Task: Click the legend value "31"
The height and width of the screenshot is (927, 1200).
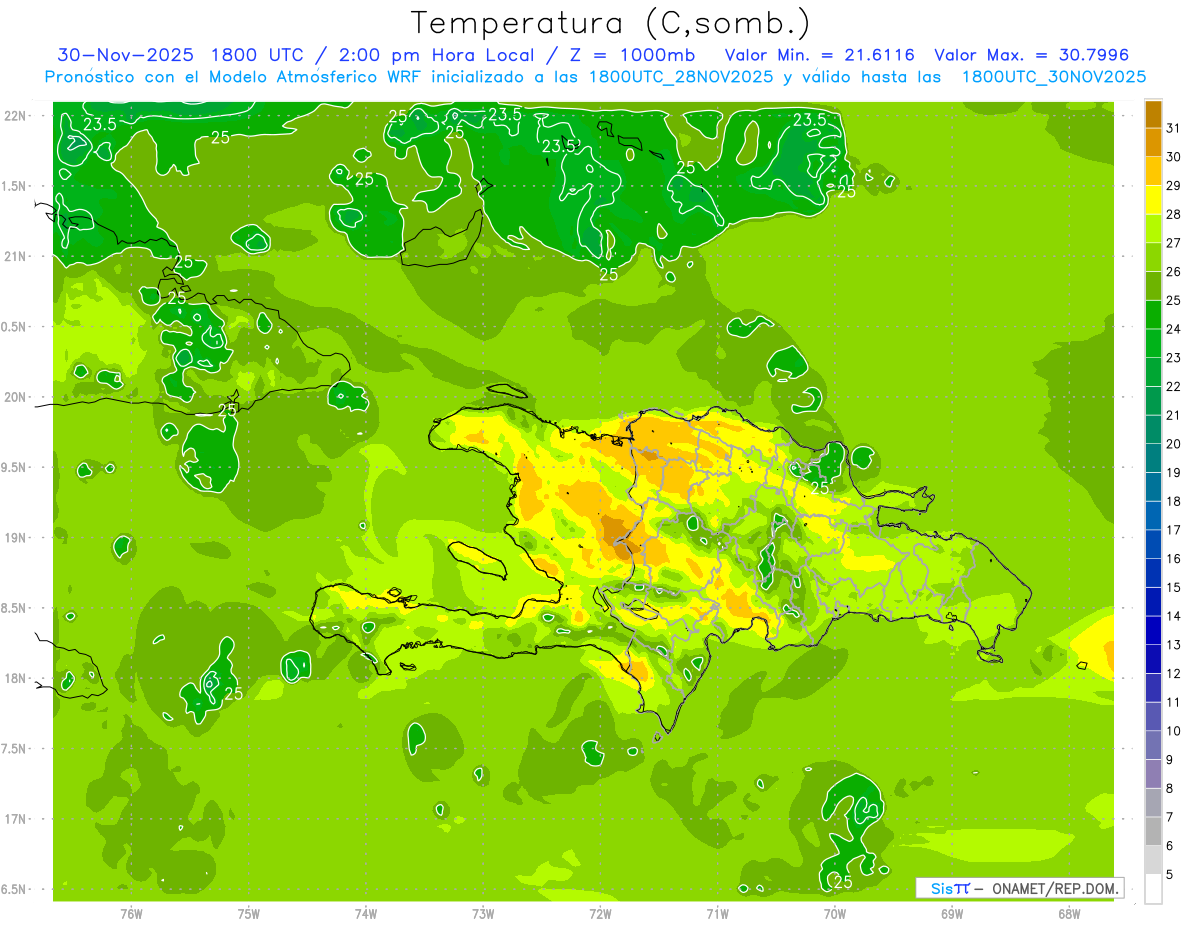Action: point(1174,128)
